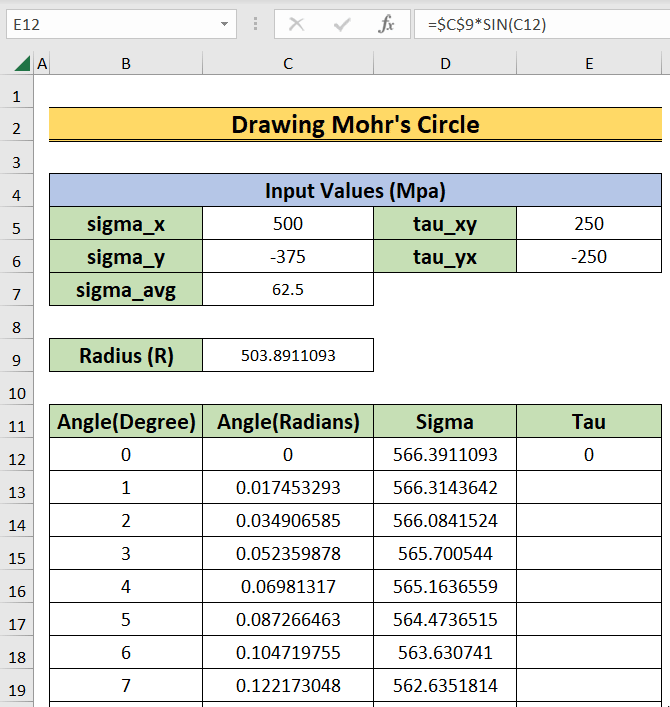Select the cell with value -250
The image size is (670, 707).
point(589,257)
